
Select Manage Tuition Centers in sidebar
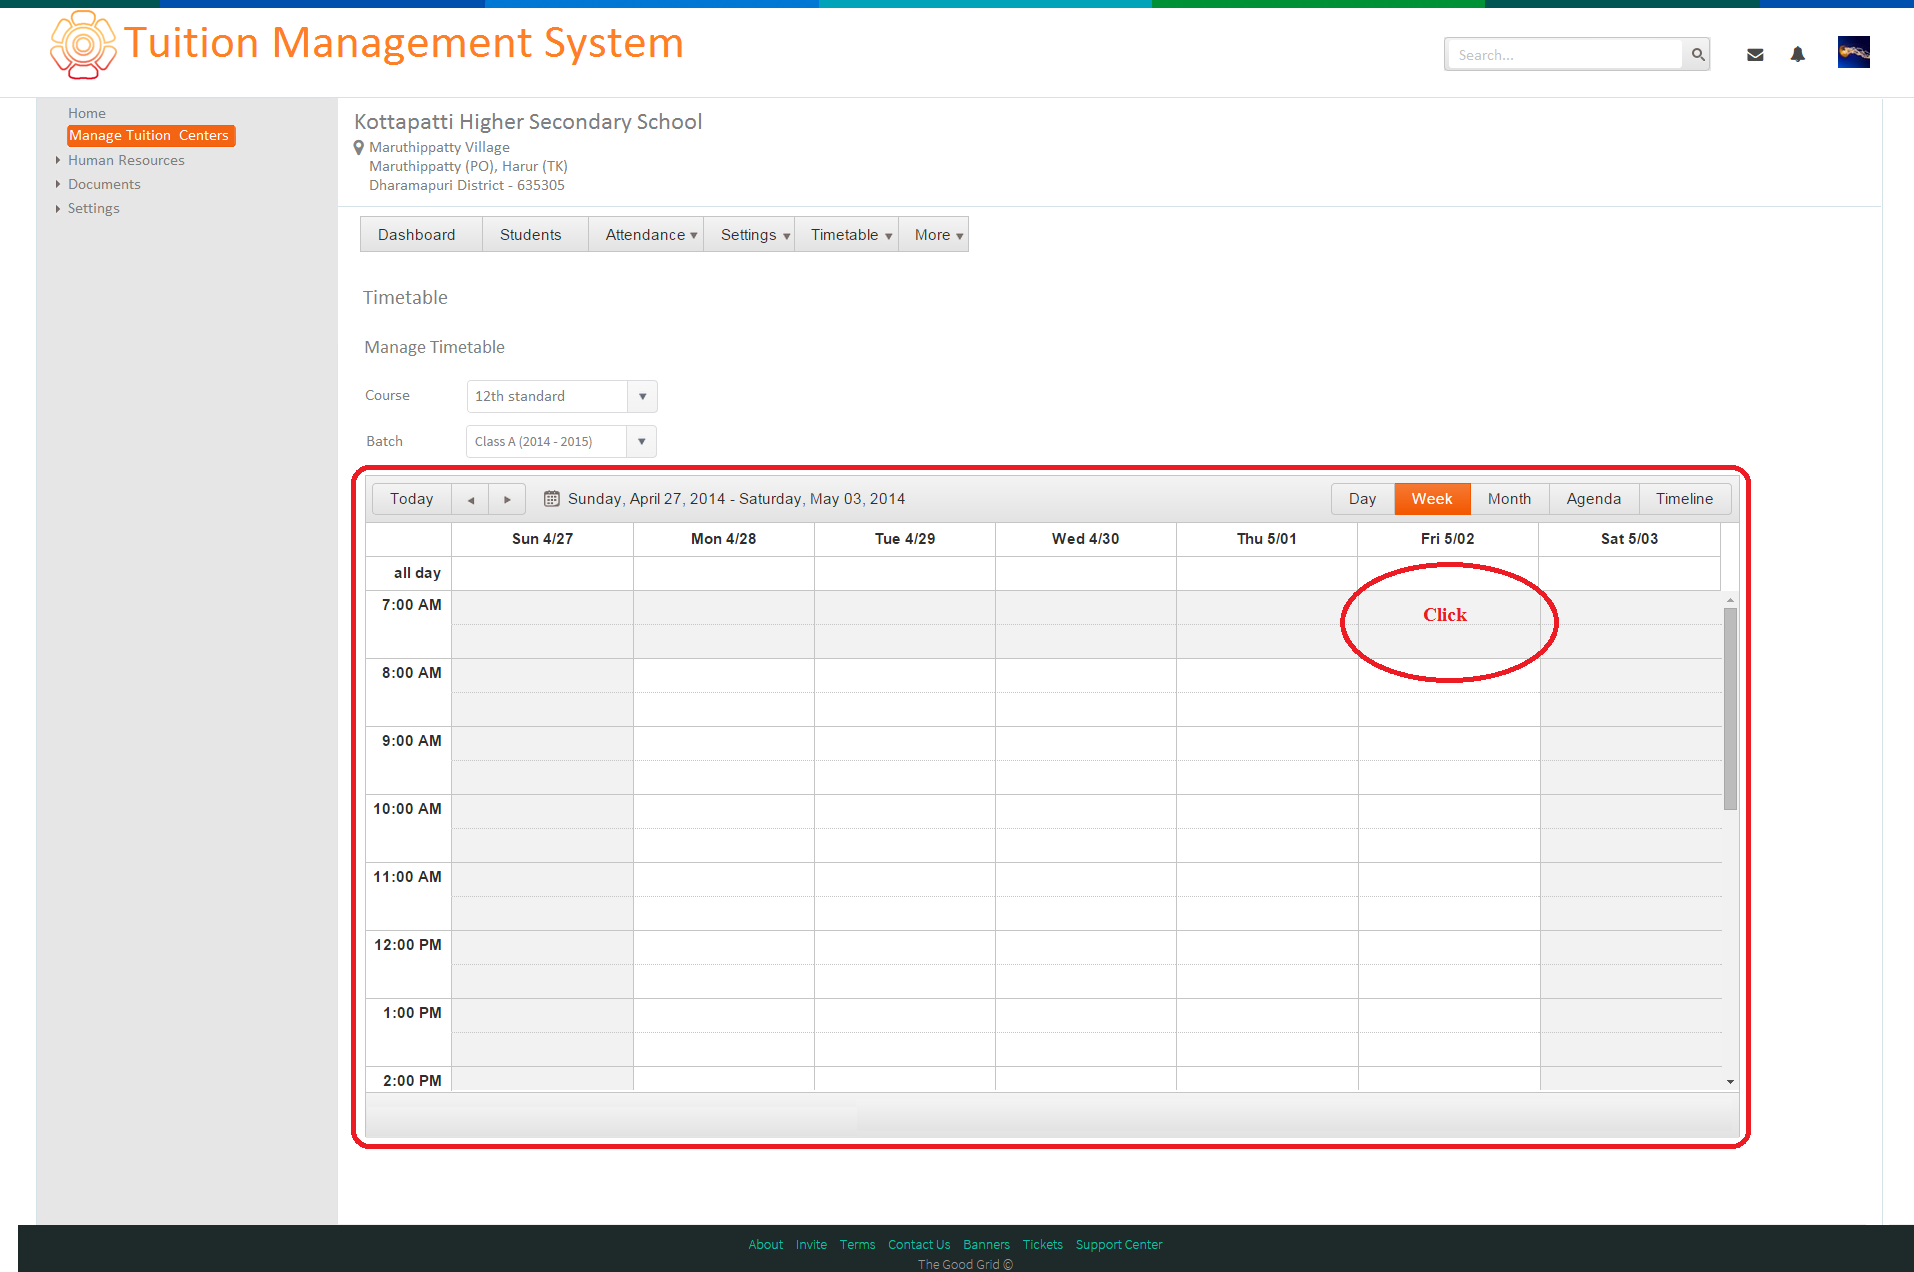151,135
